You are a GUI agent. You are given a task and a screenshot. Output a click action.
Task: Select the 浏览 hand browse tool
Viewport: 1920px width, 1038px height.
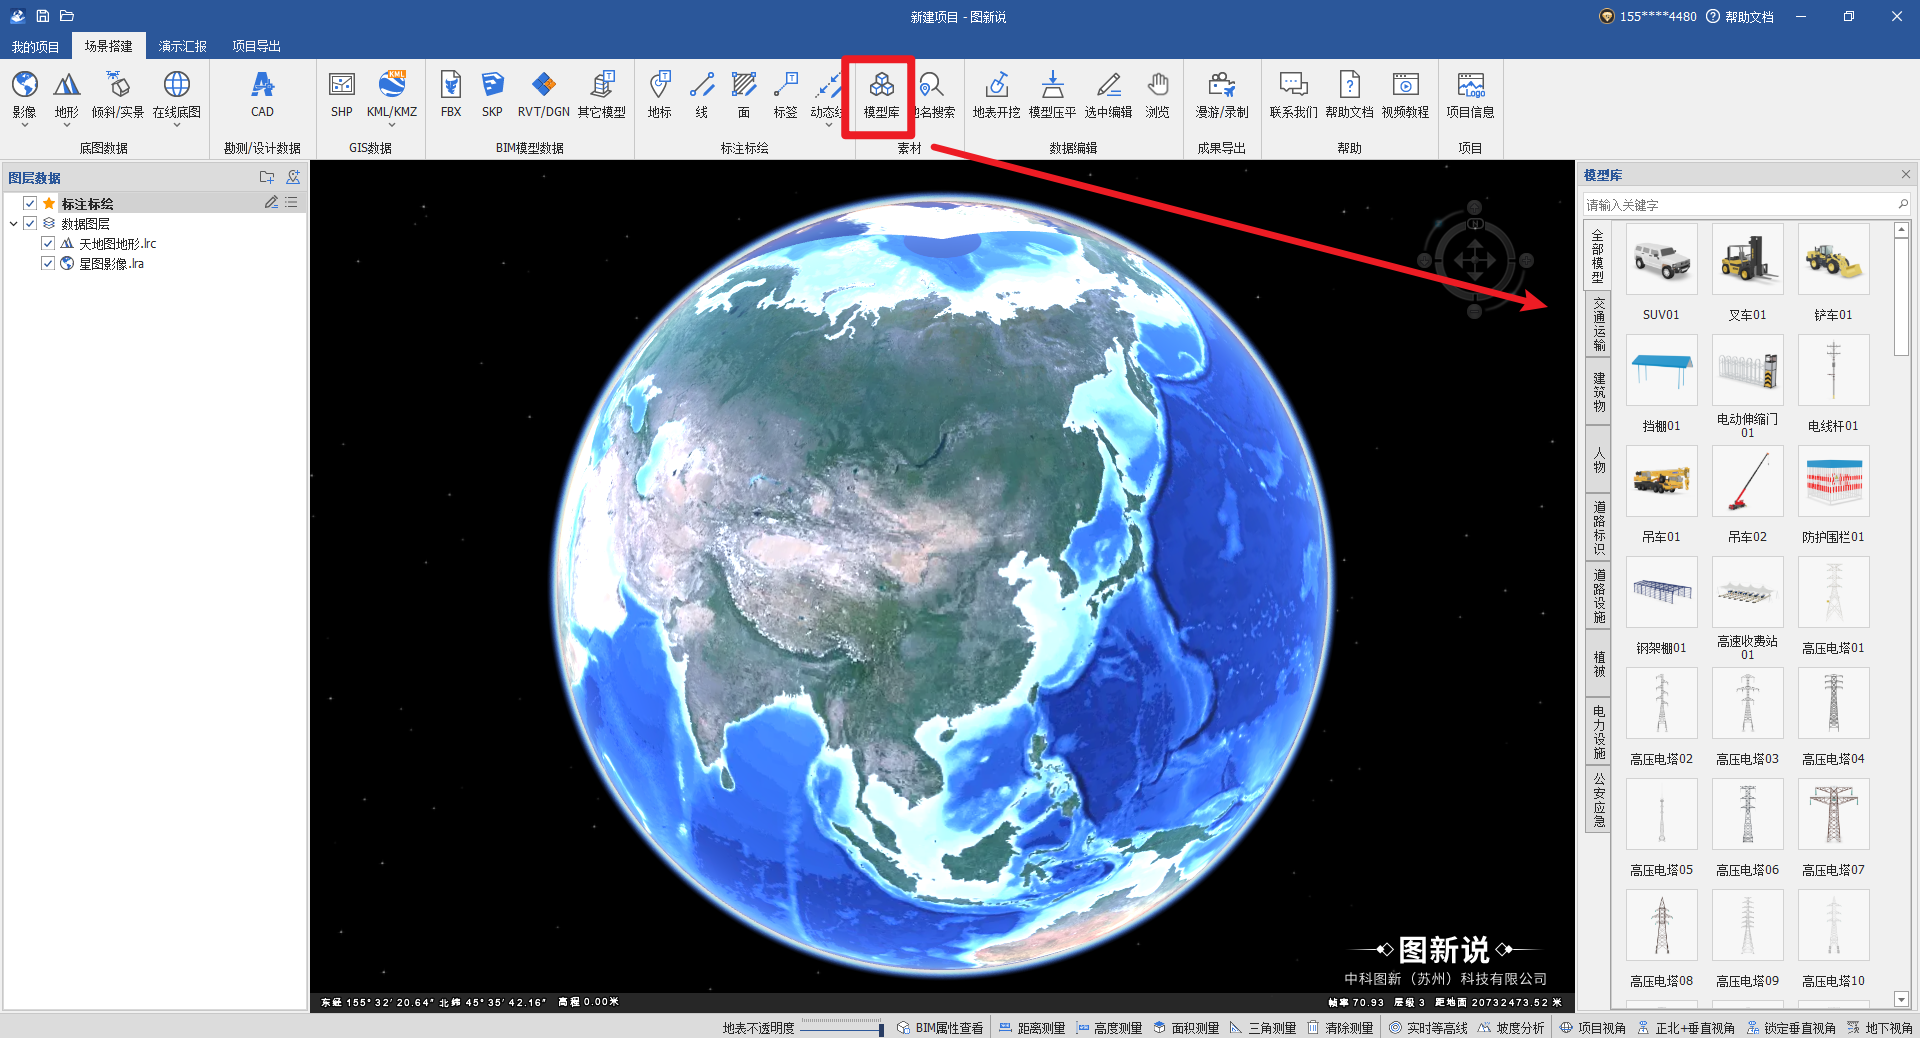click(x=1157, y=95)
